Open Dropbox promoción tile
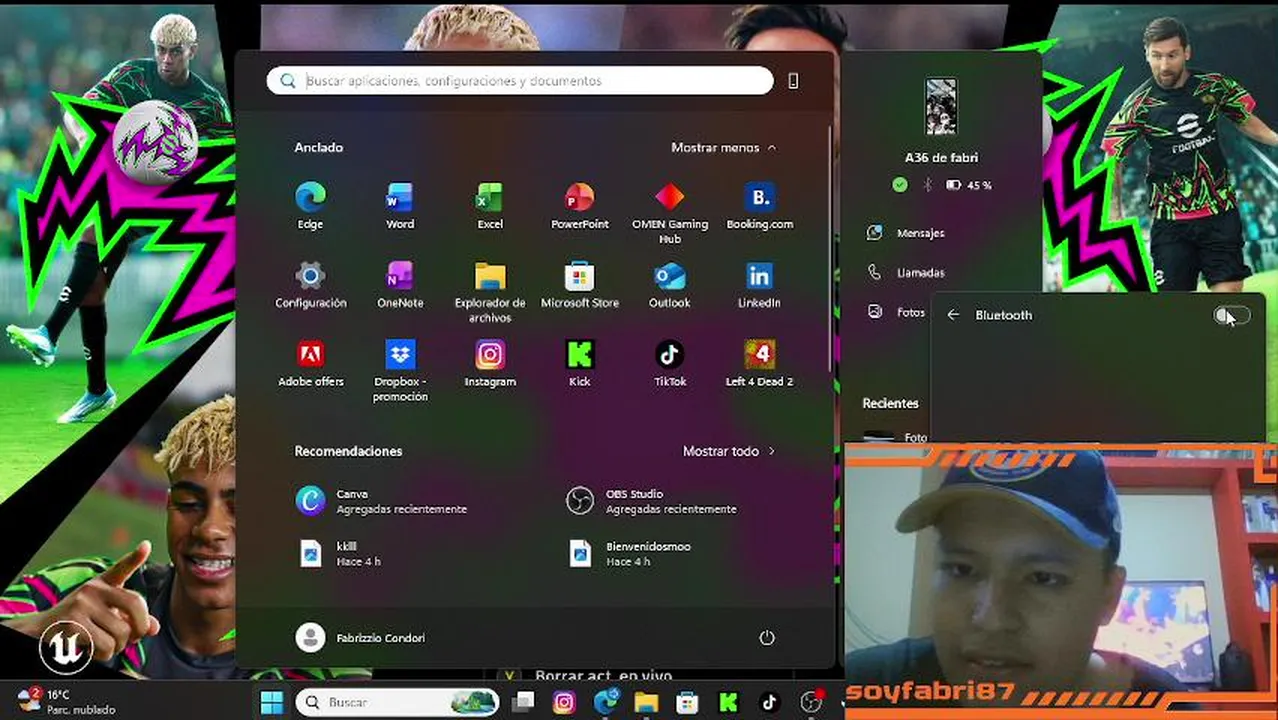 click(x=400, y=371)
